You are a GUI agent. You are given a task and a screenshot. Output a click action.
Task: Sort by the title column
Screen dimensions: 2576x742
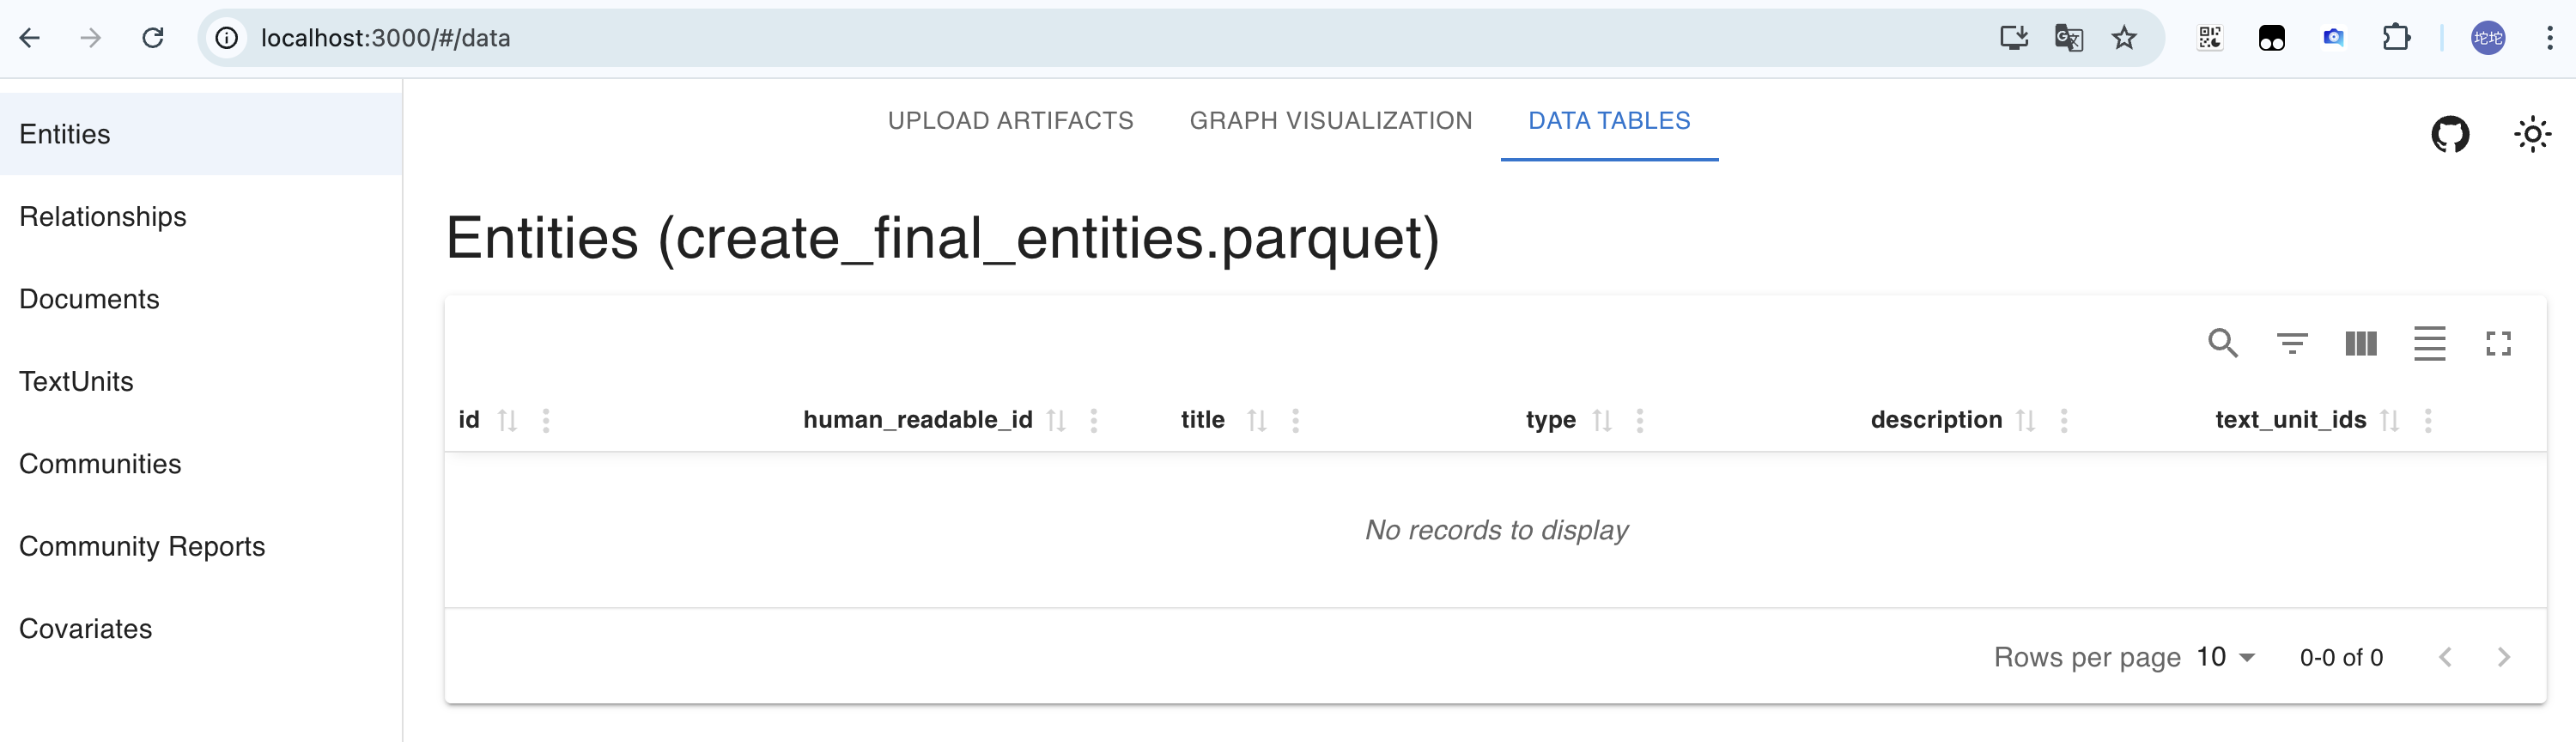1257,420
